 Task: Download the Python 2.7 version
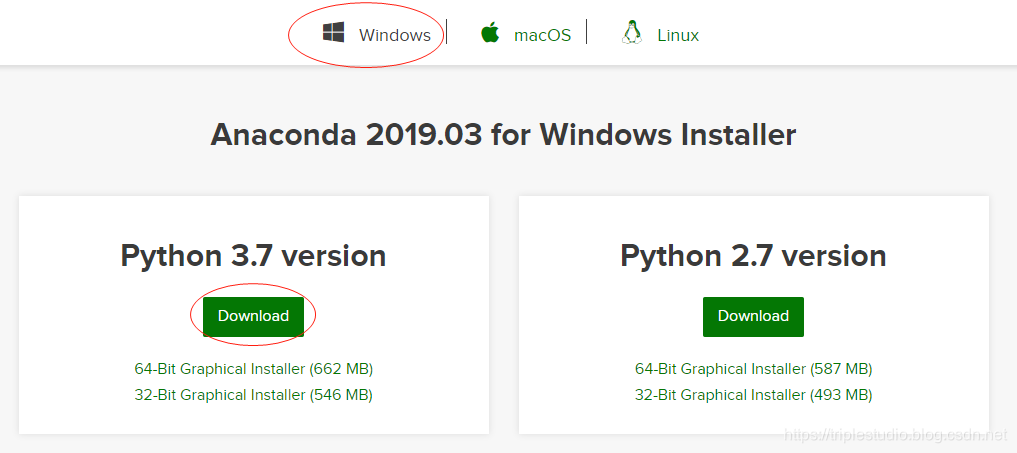coord(753,317)
